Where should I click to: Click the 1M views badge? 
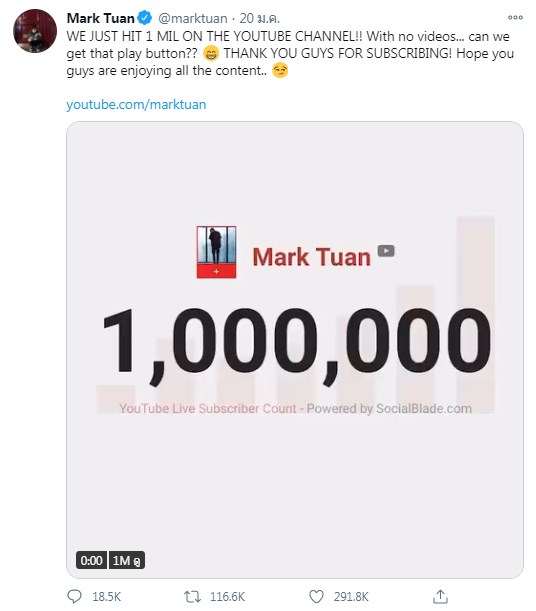point(127,560)
